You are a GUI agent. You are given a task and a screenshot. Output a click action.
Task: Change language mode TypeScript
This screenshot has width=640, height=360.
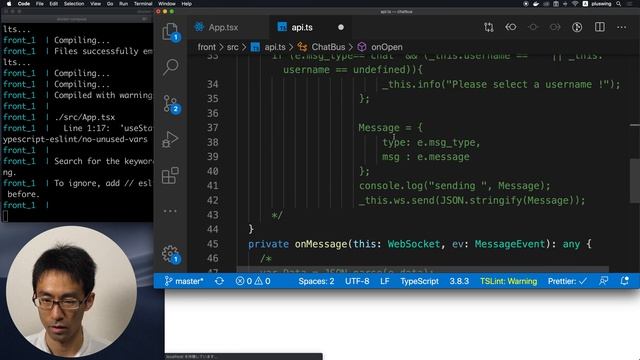(x=419, y=281)
